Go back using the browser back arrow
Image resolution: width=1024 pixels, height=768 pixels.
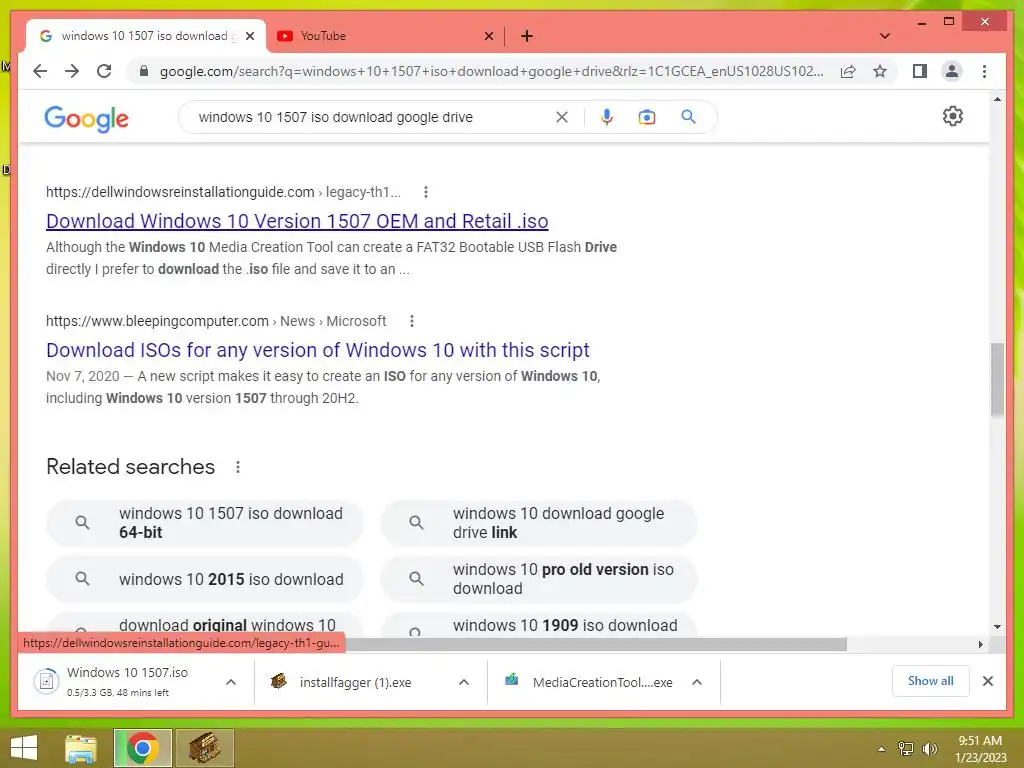tap(40, 71)
